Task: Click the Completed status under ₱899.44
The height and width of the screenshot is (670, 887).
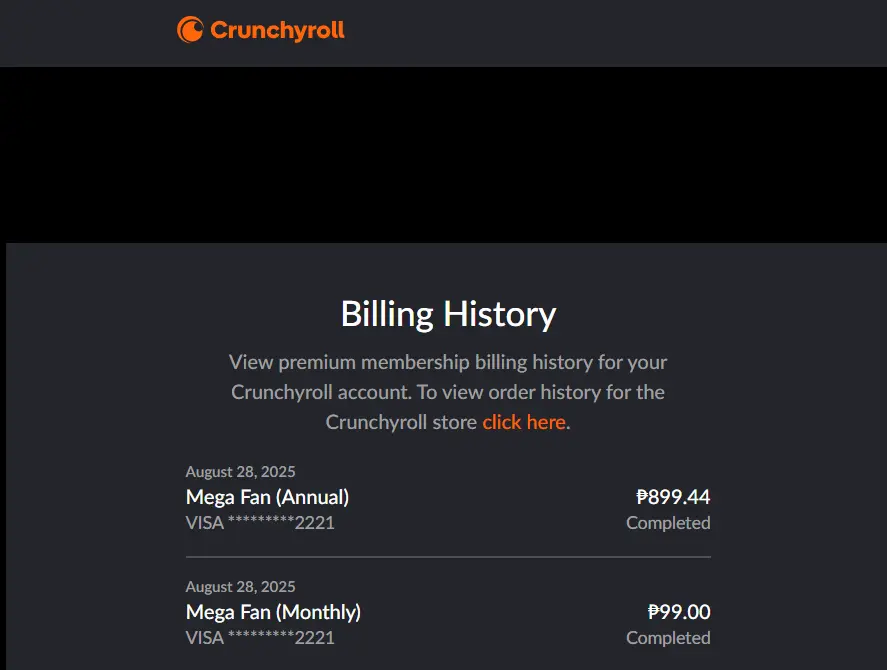Action: [x=668, y=523]
